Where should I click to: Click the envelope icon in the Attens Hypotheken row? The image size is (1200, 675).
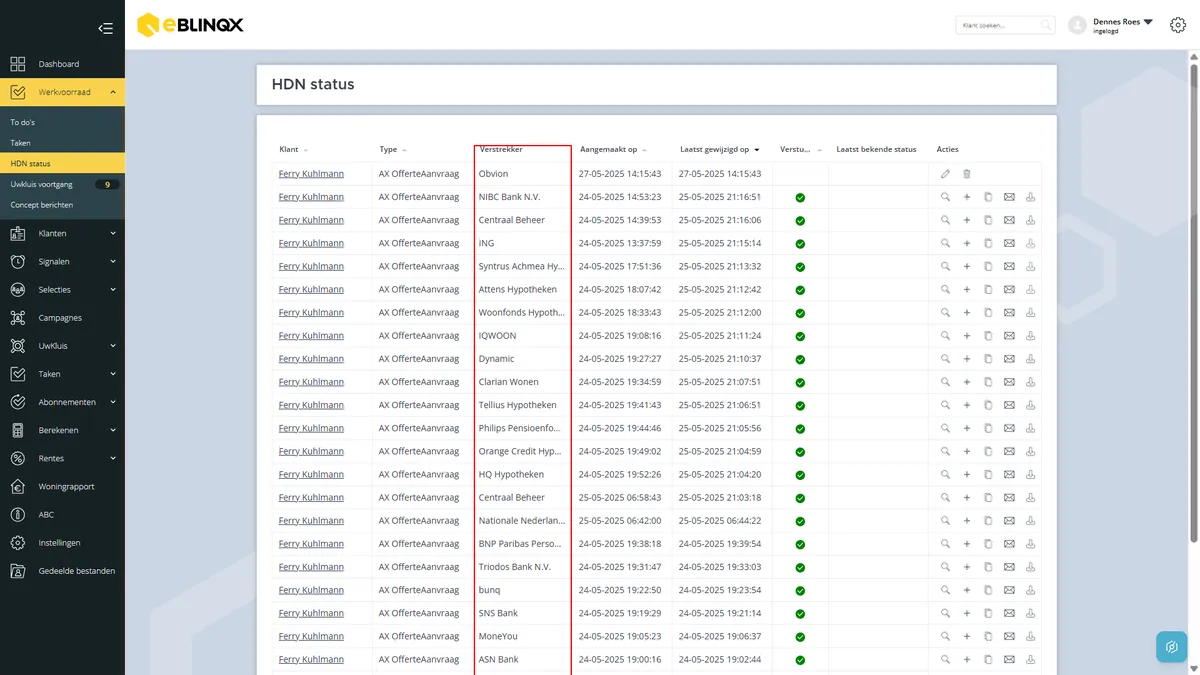coord(1009,289)
